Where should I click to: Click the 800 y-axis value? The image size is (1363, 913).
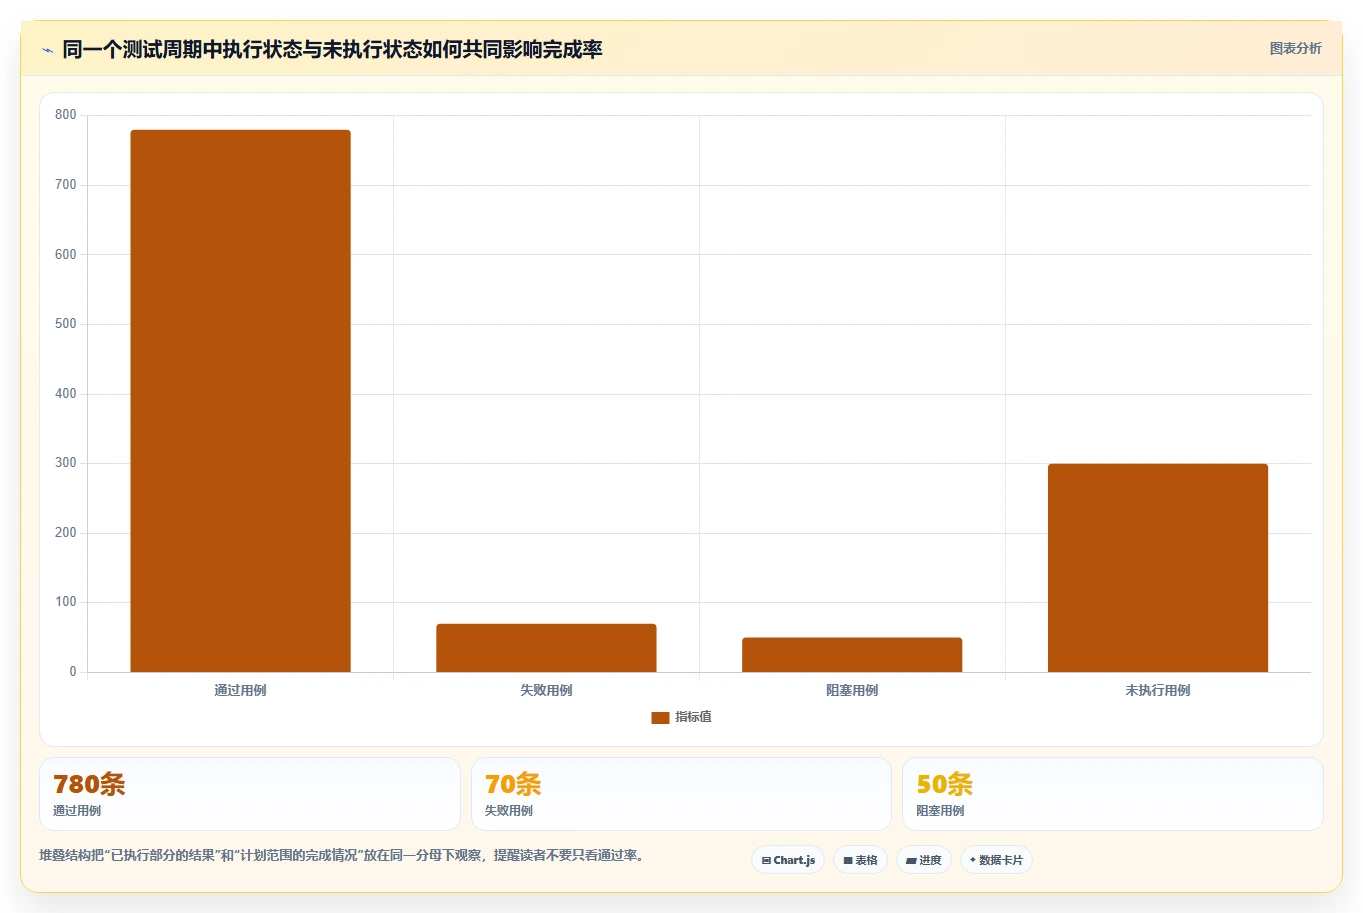pos(66,115)
